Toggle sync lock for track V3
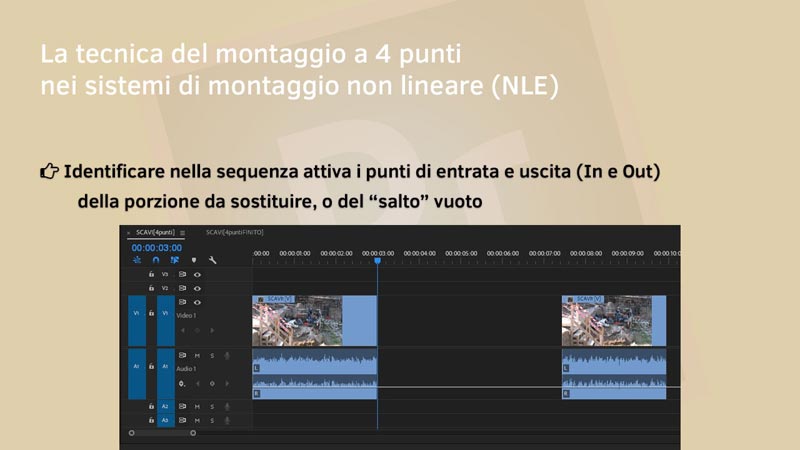This screenshot has height=450, width=800. coord(182,274)
